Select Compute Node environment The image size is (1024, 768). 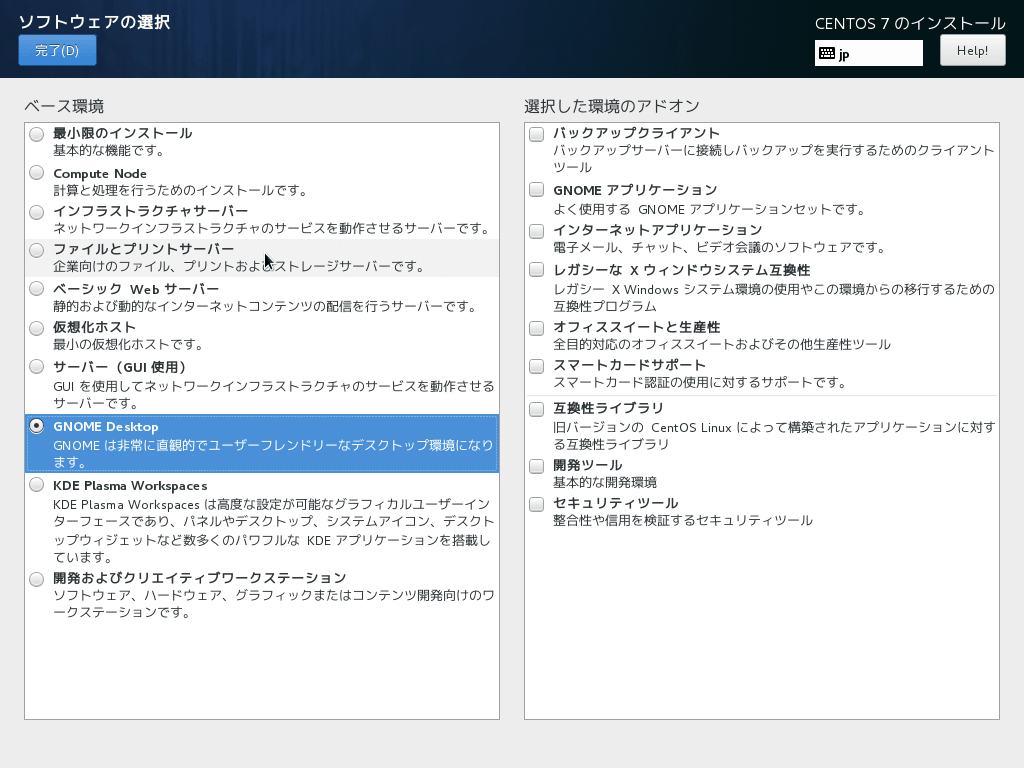(36, 173)
